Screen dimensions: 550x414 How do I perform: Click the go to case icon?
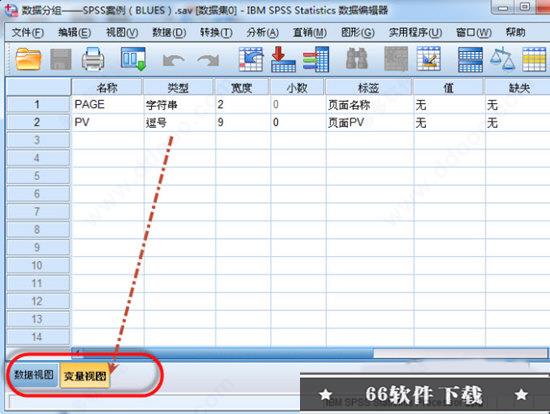click(250, 59)
